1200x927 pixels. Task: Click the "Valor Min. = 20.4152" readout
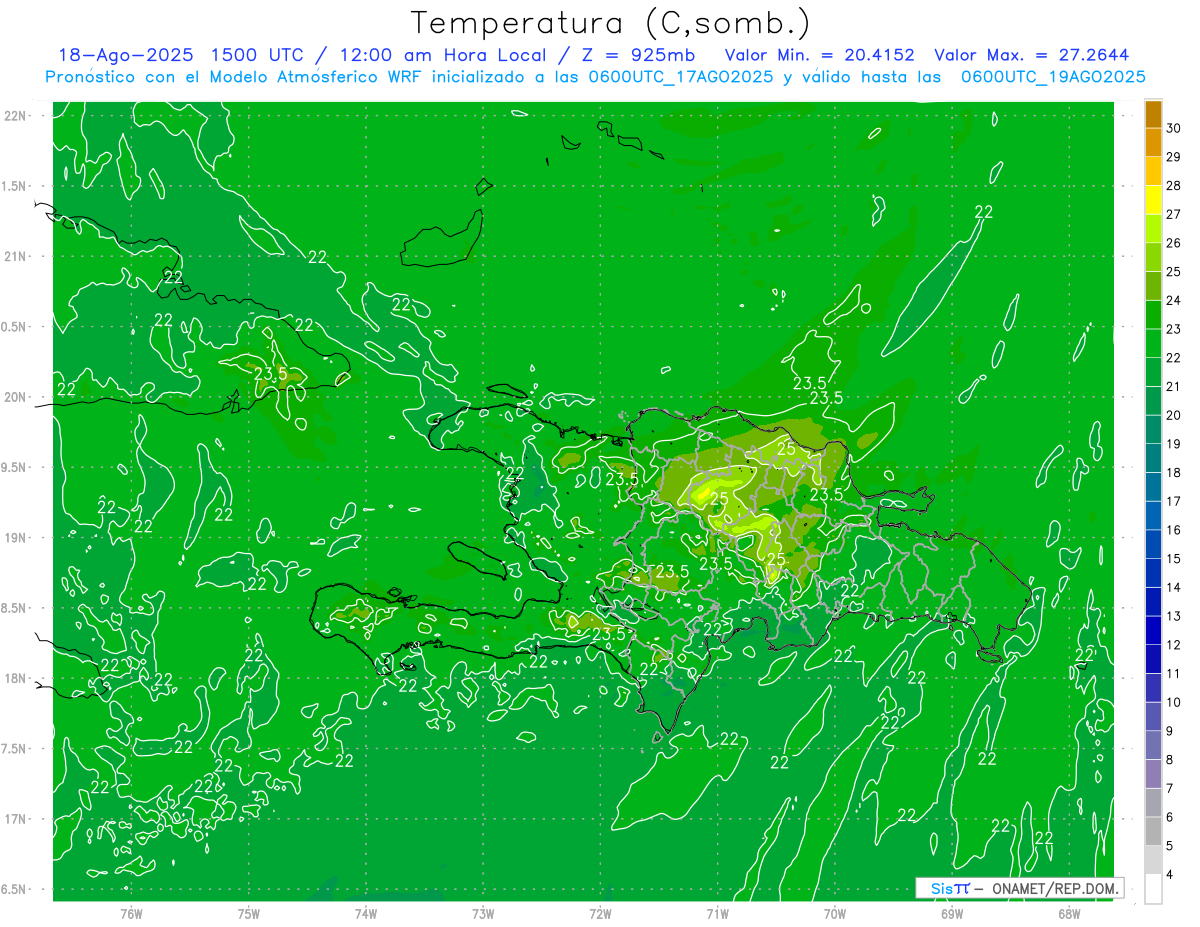pos(818,55)
